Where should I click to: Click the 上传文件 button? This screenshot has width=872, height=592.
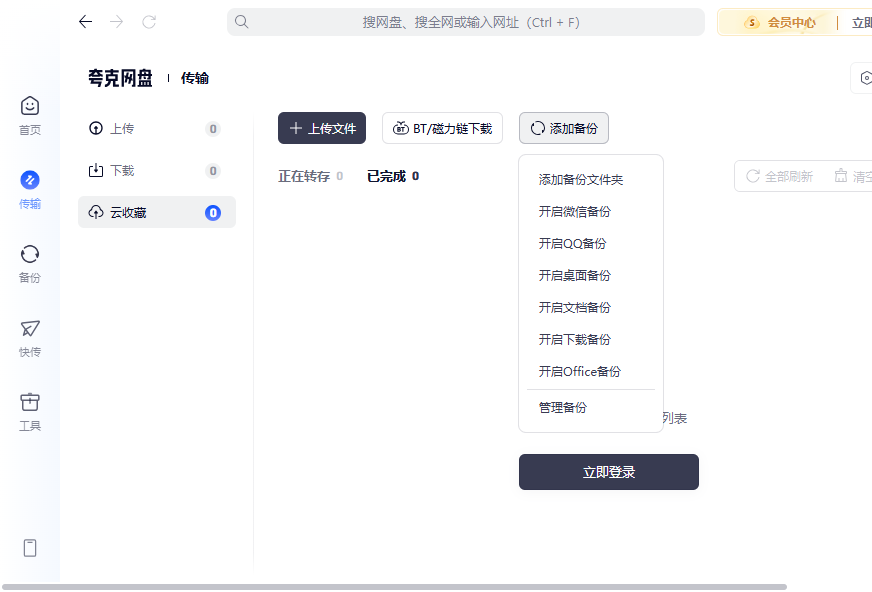pyautogui.click(x=322, y=128)
